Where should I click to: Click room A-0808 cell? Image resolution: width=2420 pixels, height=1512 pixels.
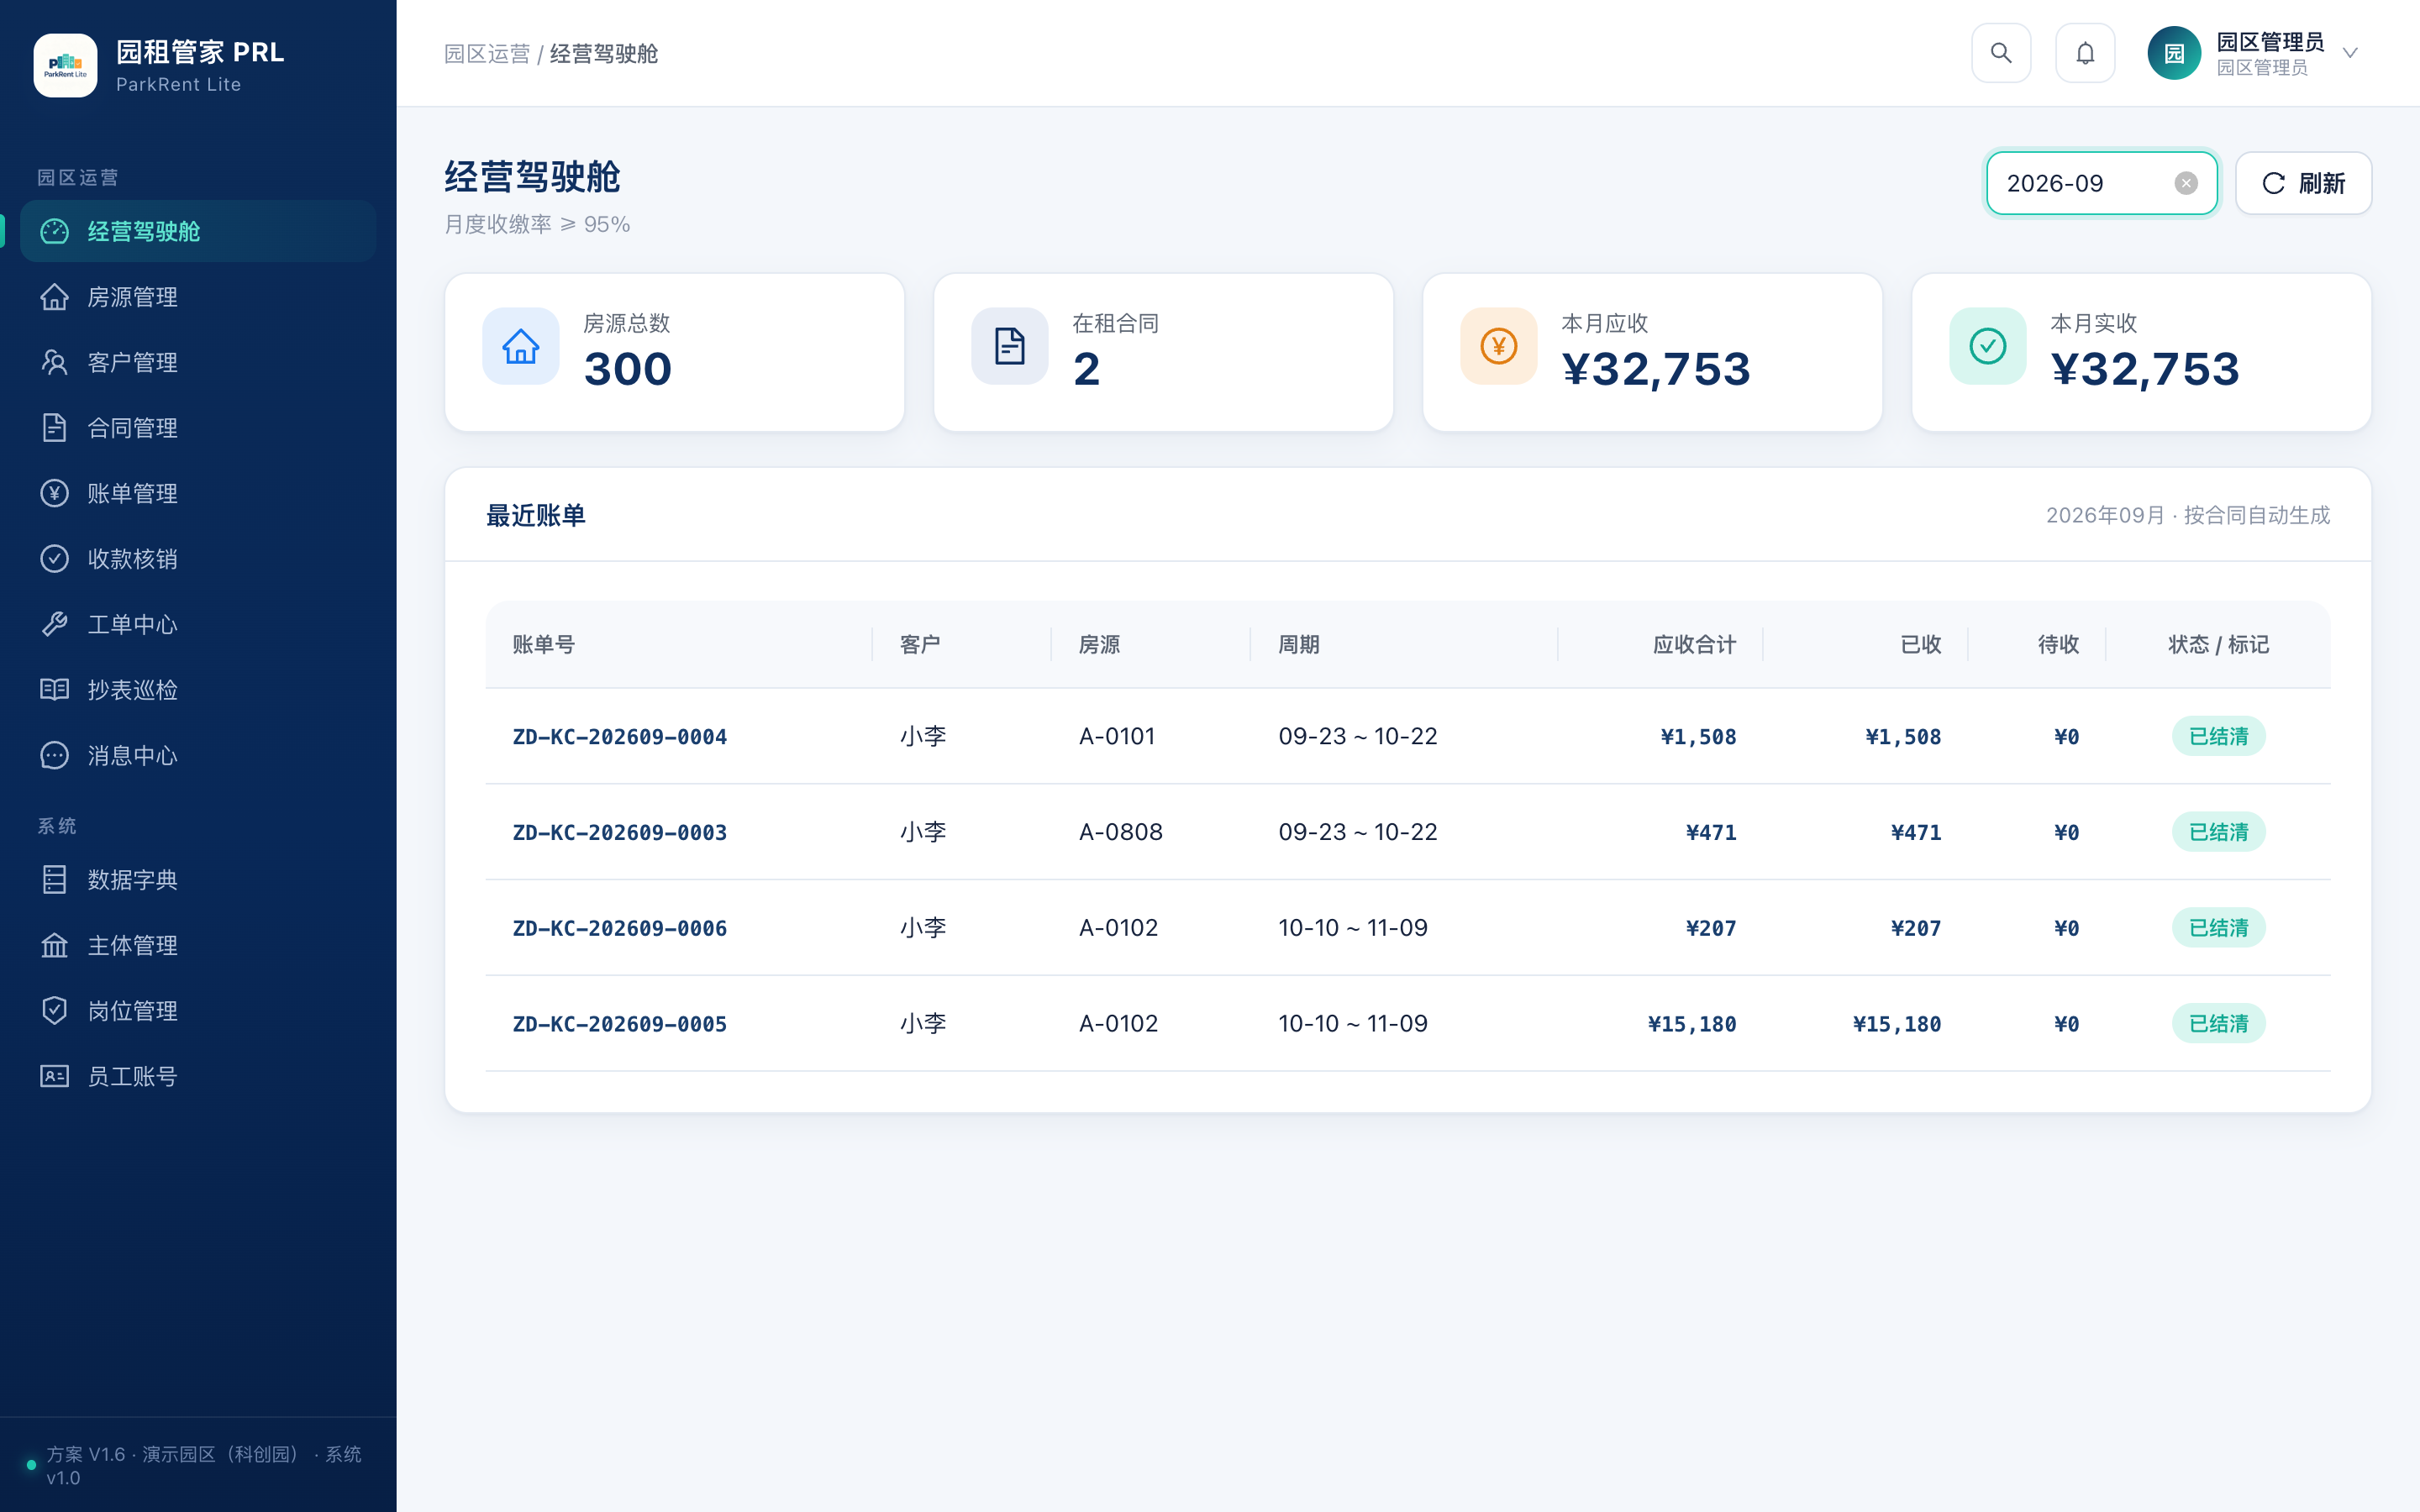[x=1120, y=832]
